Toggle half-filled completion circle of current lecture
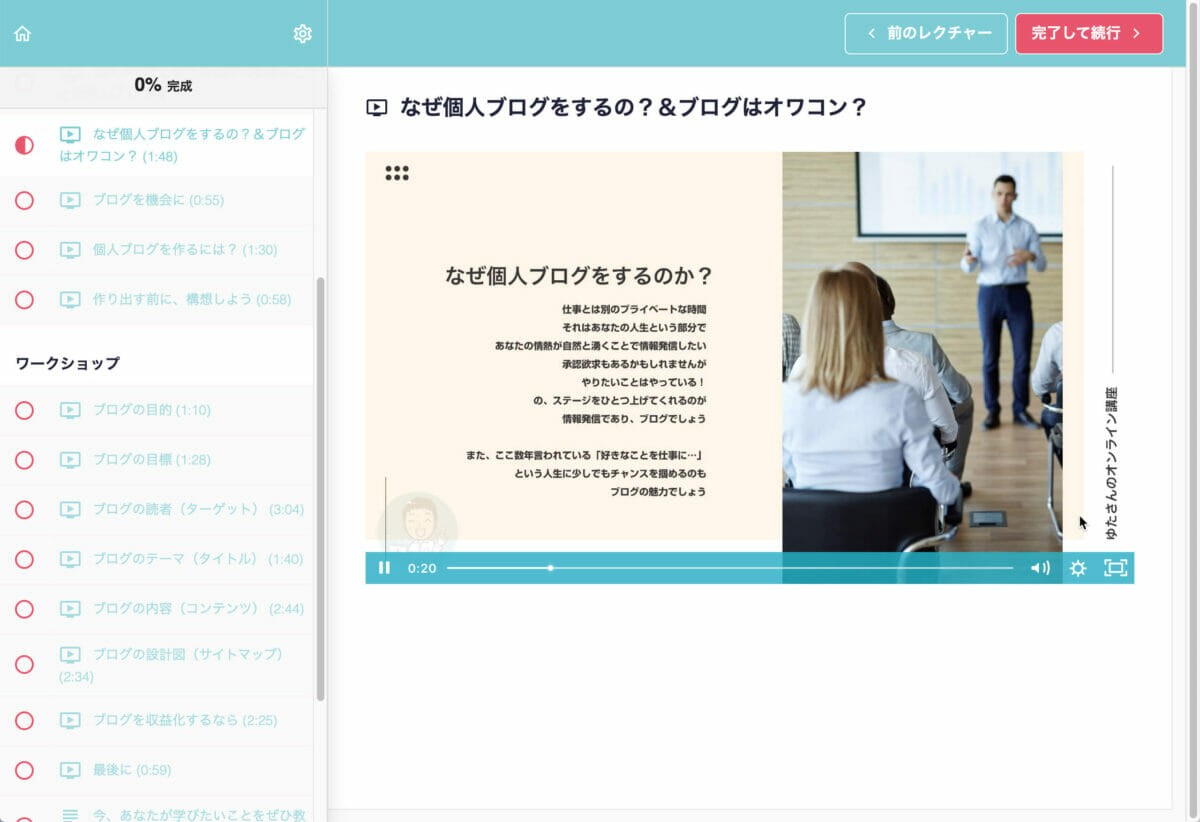This screenshot has height=822, width=1200. point(24,145)
